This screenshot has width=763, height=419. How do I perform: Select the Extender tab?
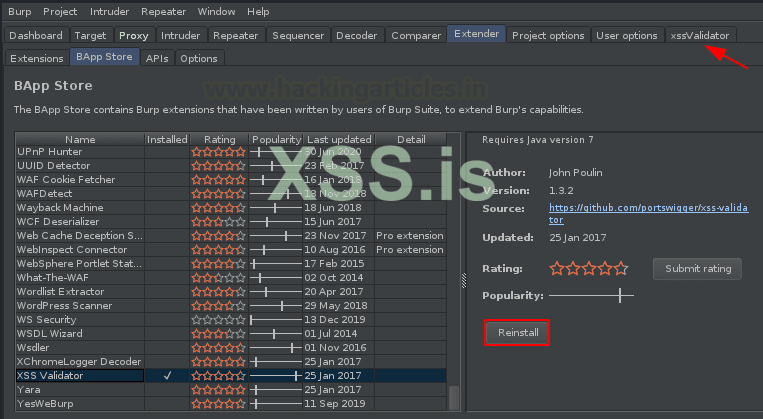point(476,34)
